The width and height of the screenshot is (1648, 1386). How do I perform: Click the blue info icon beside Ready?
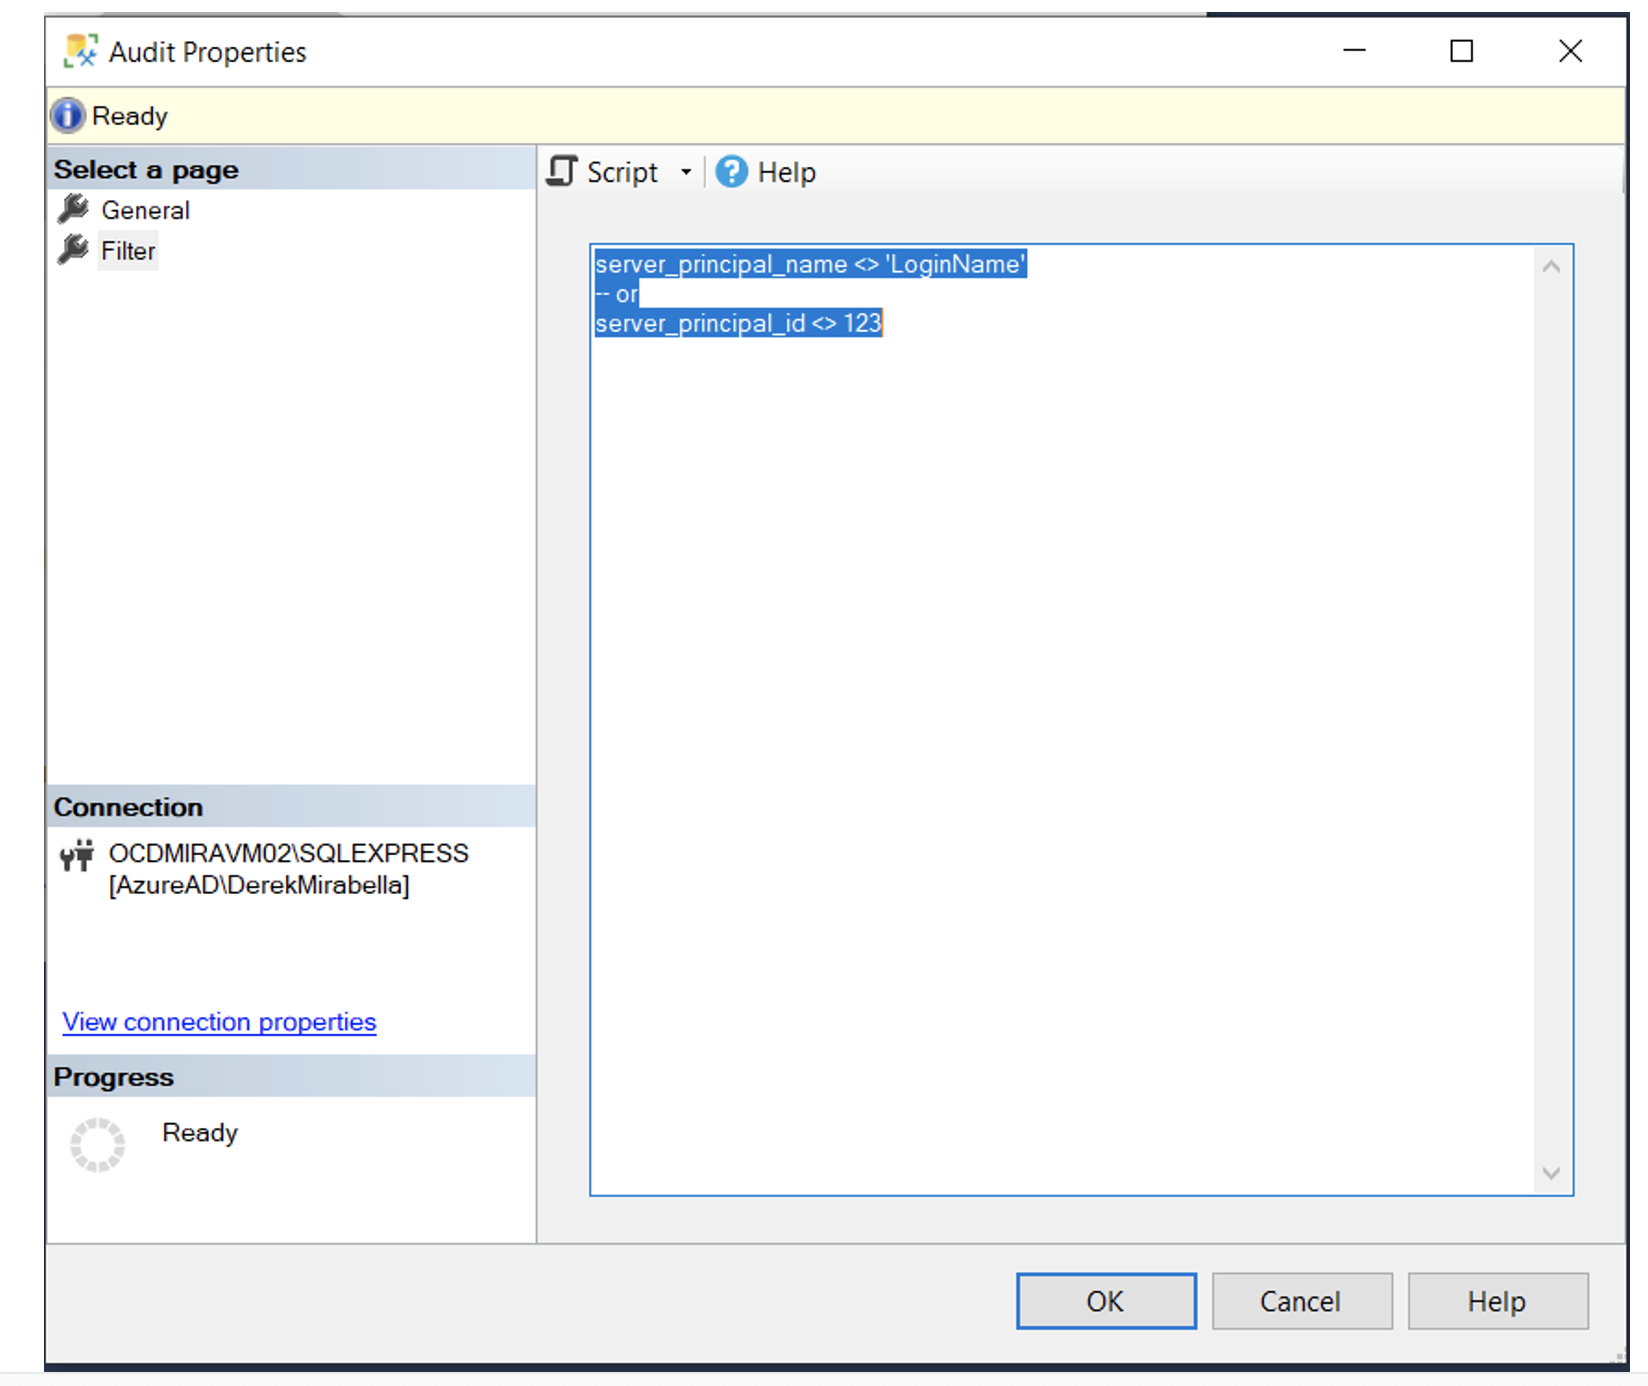(x=68, y=116)
